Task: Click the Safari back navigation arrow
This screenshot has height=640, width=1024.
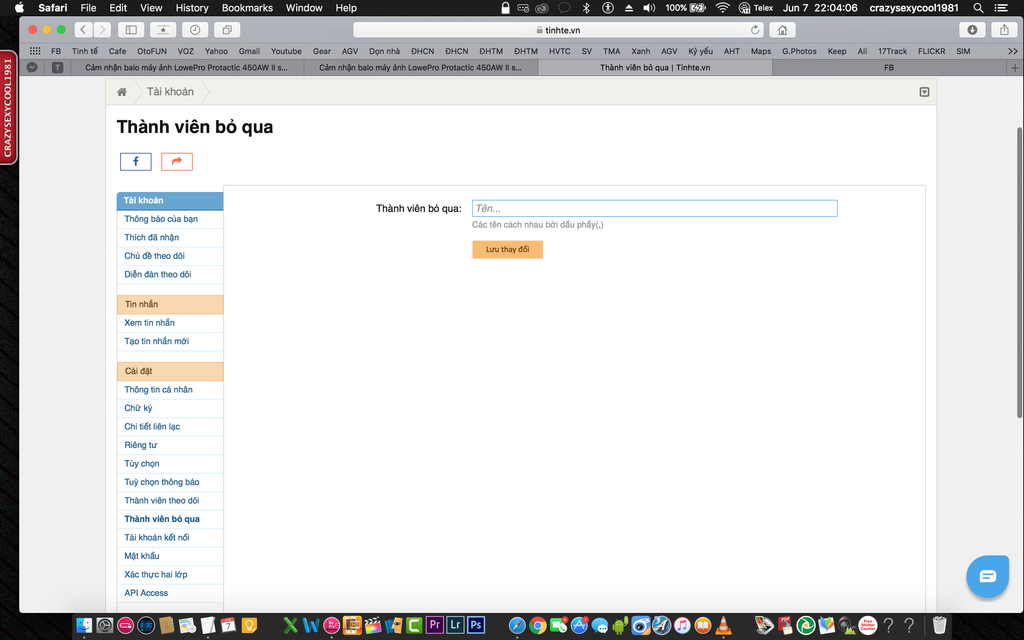Action: pyautogui.click(x=83, y=30)
